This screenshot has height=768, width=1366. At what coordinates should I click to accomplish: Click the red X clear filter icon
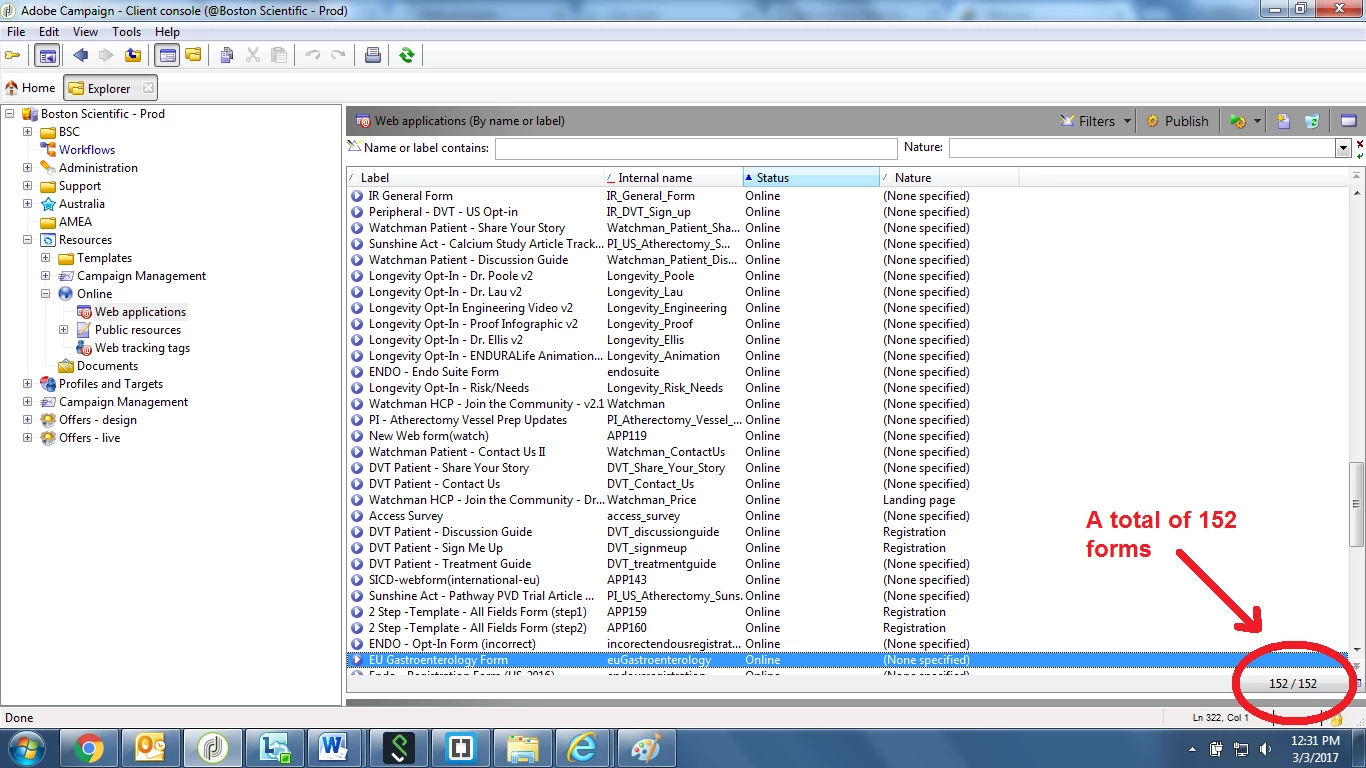click(1360, 144)
